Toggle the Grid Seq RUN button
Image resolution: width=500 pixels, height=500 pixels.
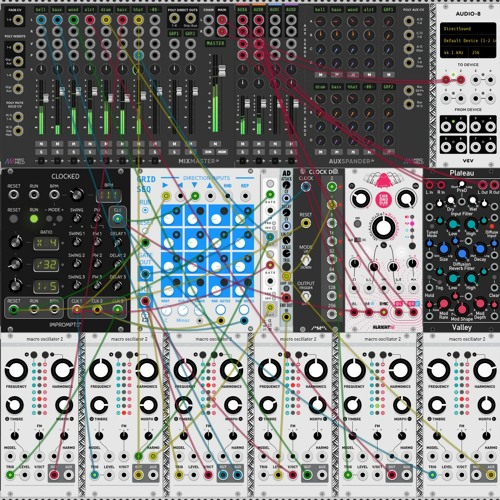[145, 210]
